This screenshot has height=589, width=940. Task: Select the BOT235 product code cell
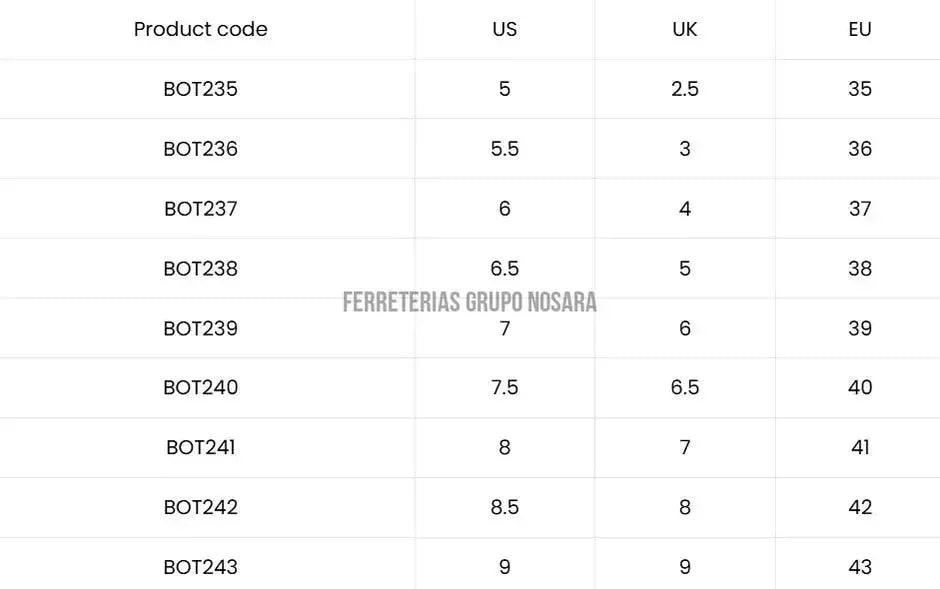coord(201,89)
